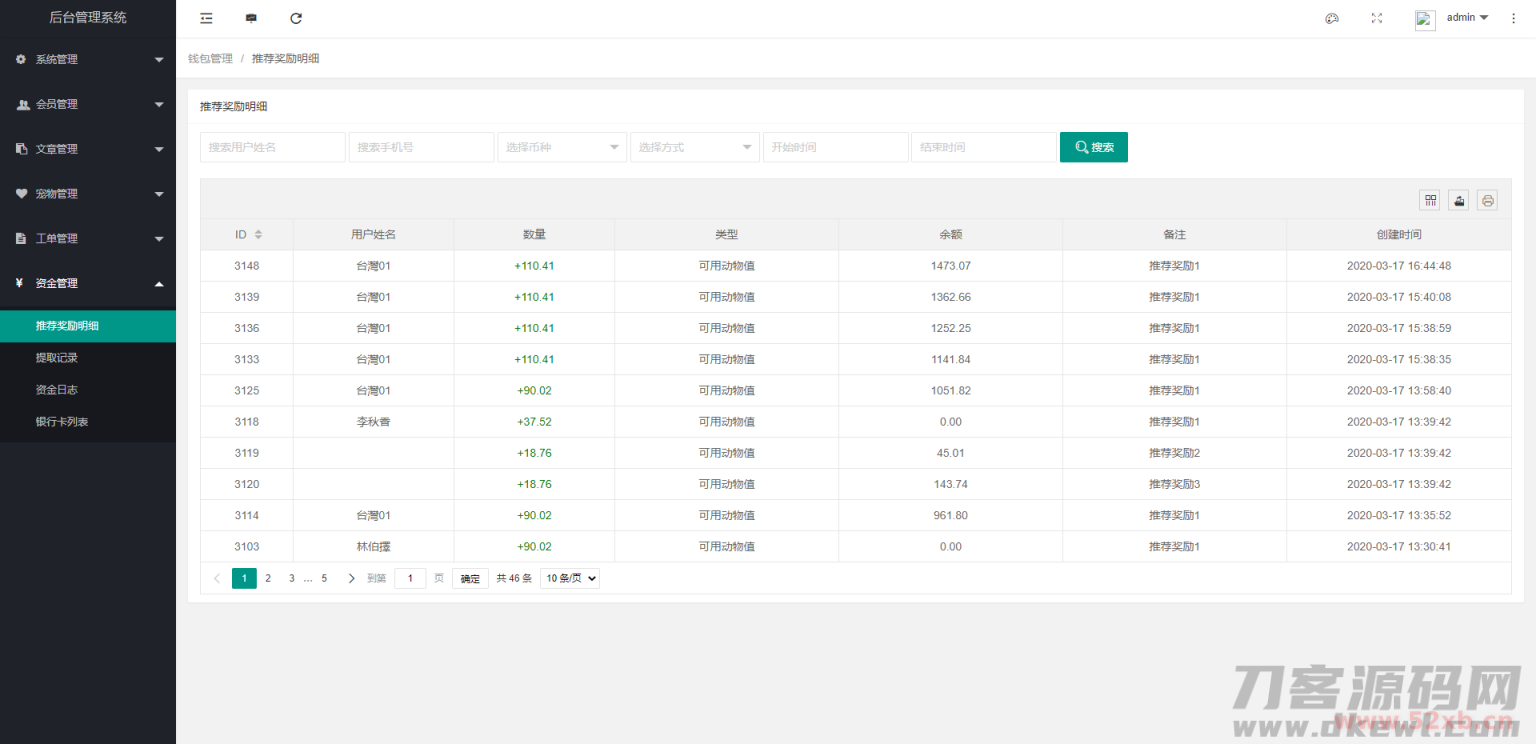The width and height of the screenshot is (1536, 744).
Task: Go to page 2 of results
Action: (268, 578)
